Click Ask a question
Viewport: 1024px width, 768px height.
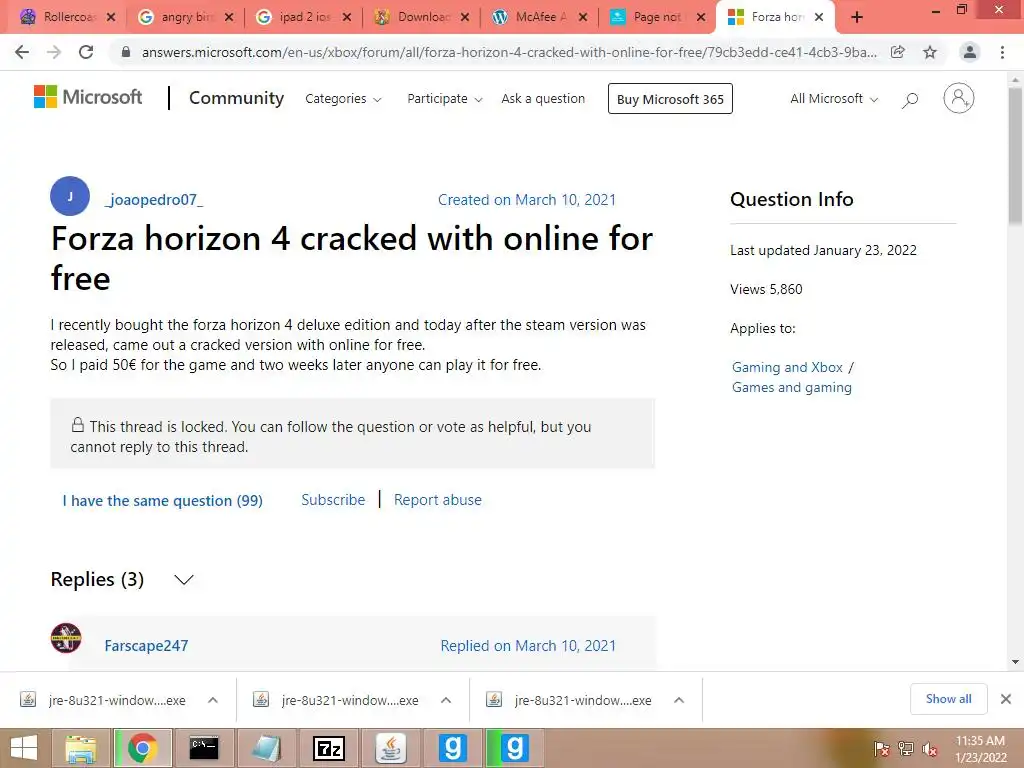pos(543,99)
